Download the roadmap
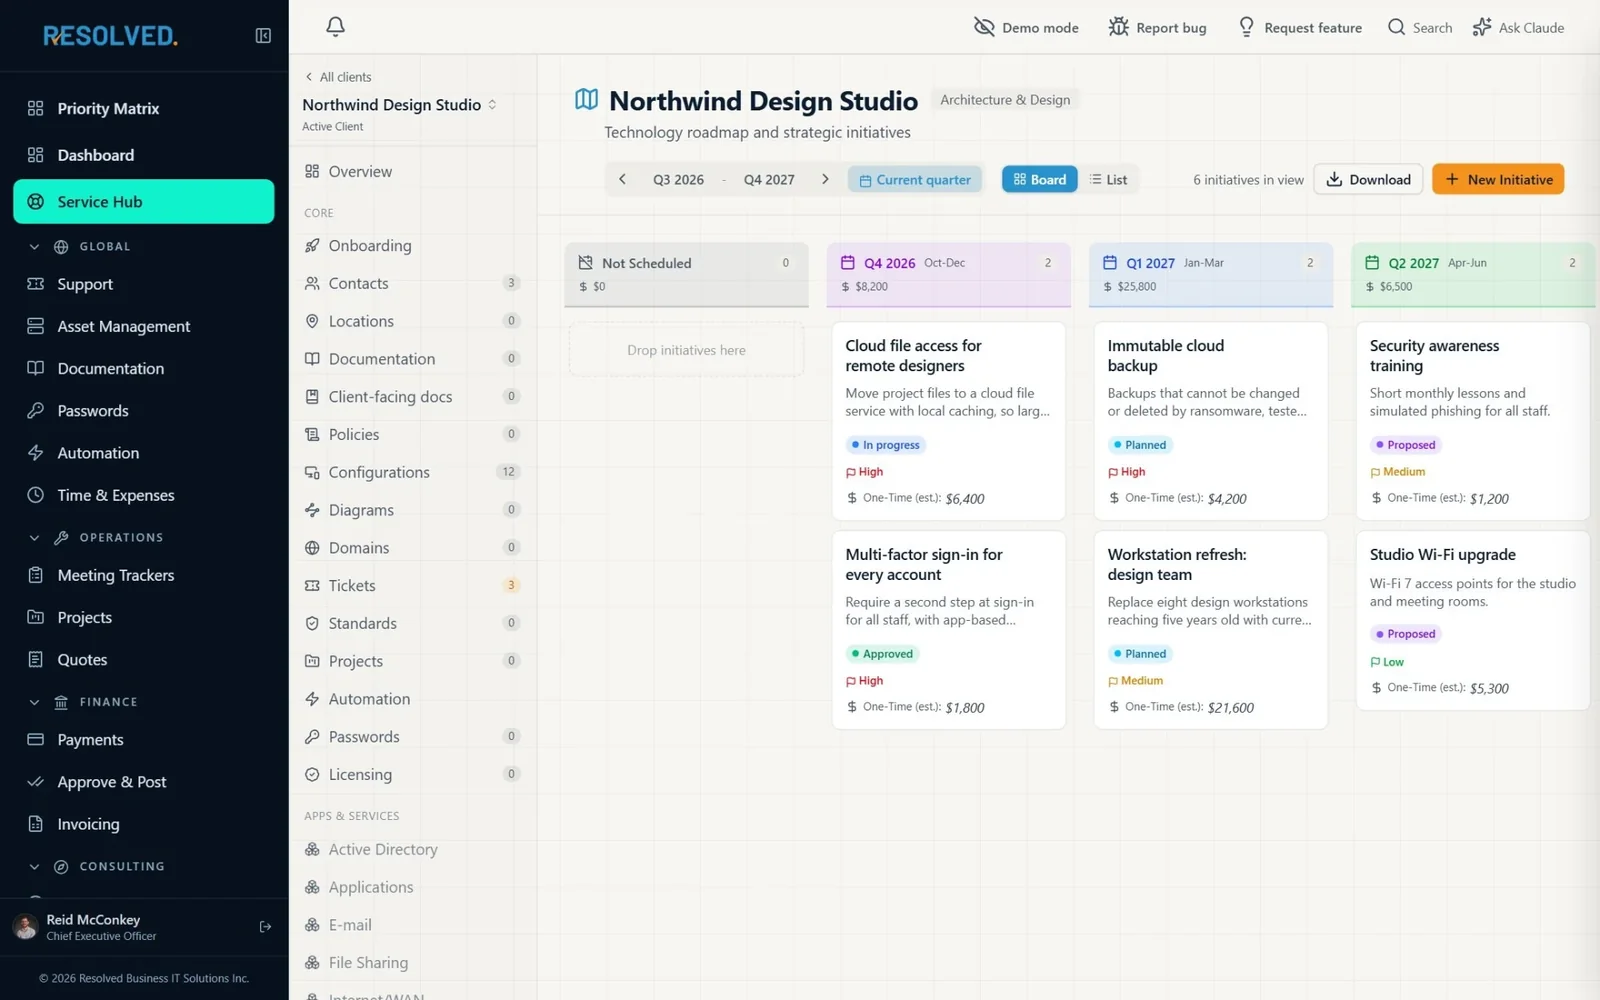 [1368, 179]
